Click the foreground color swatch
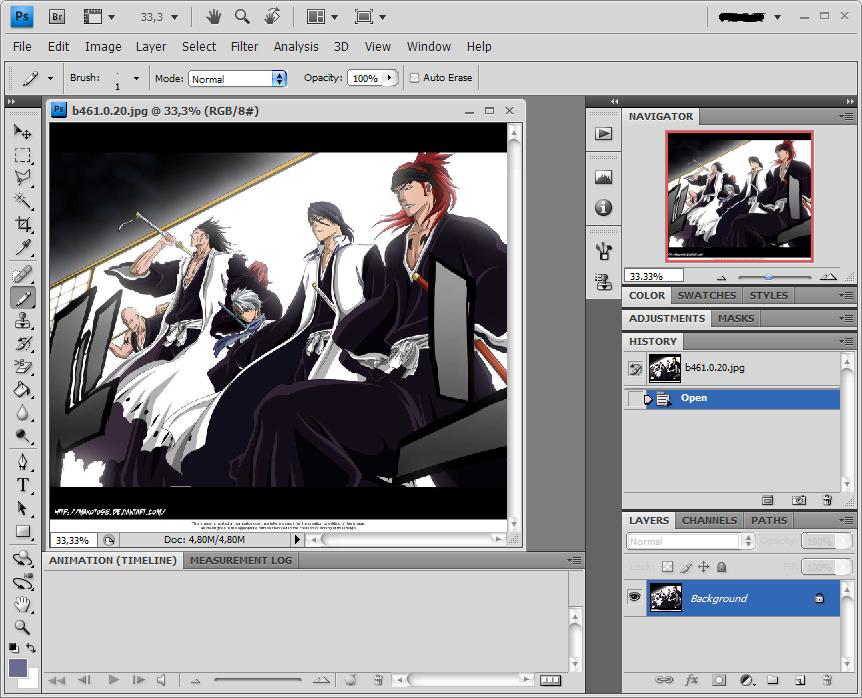The height and width of the screenshot is (698, 862). 18,667
